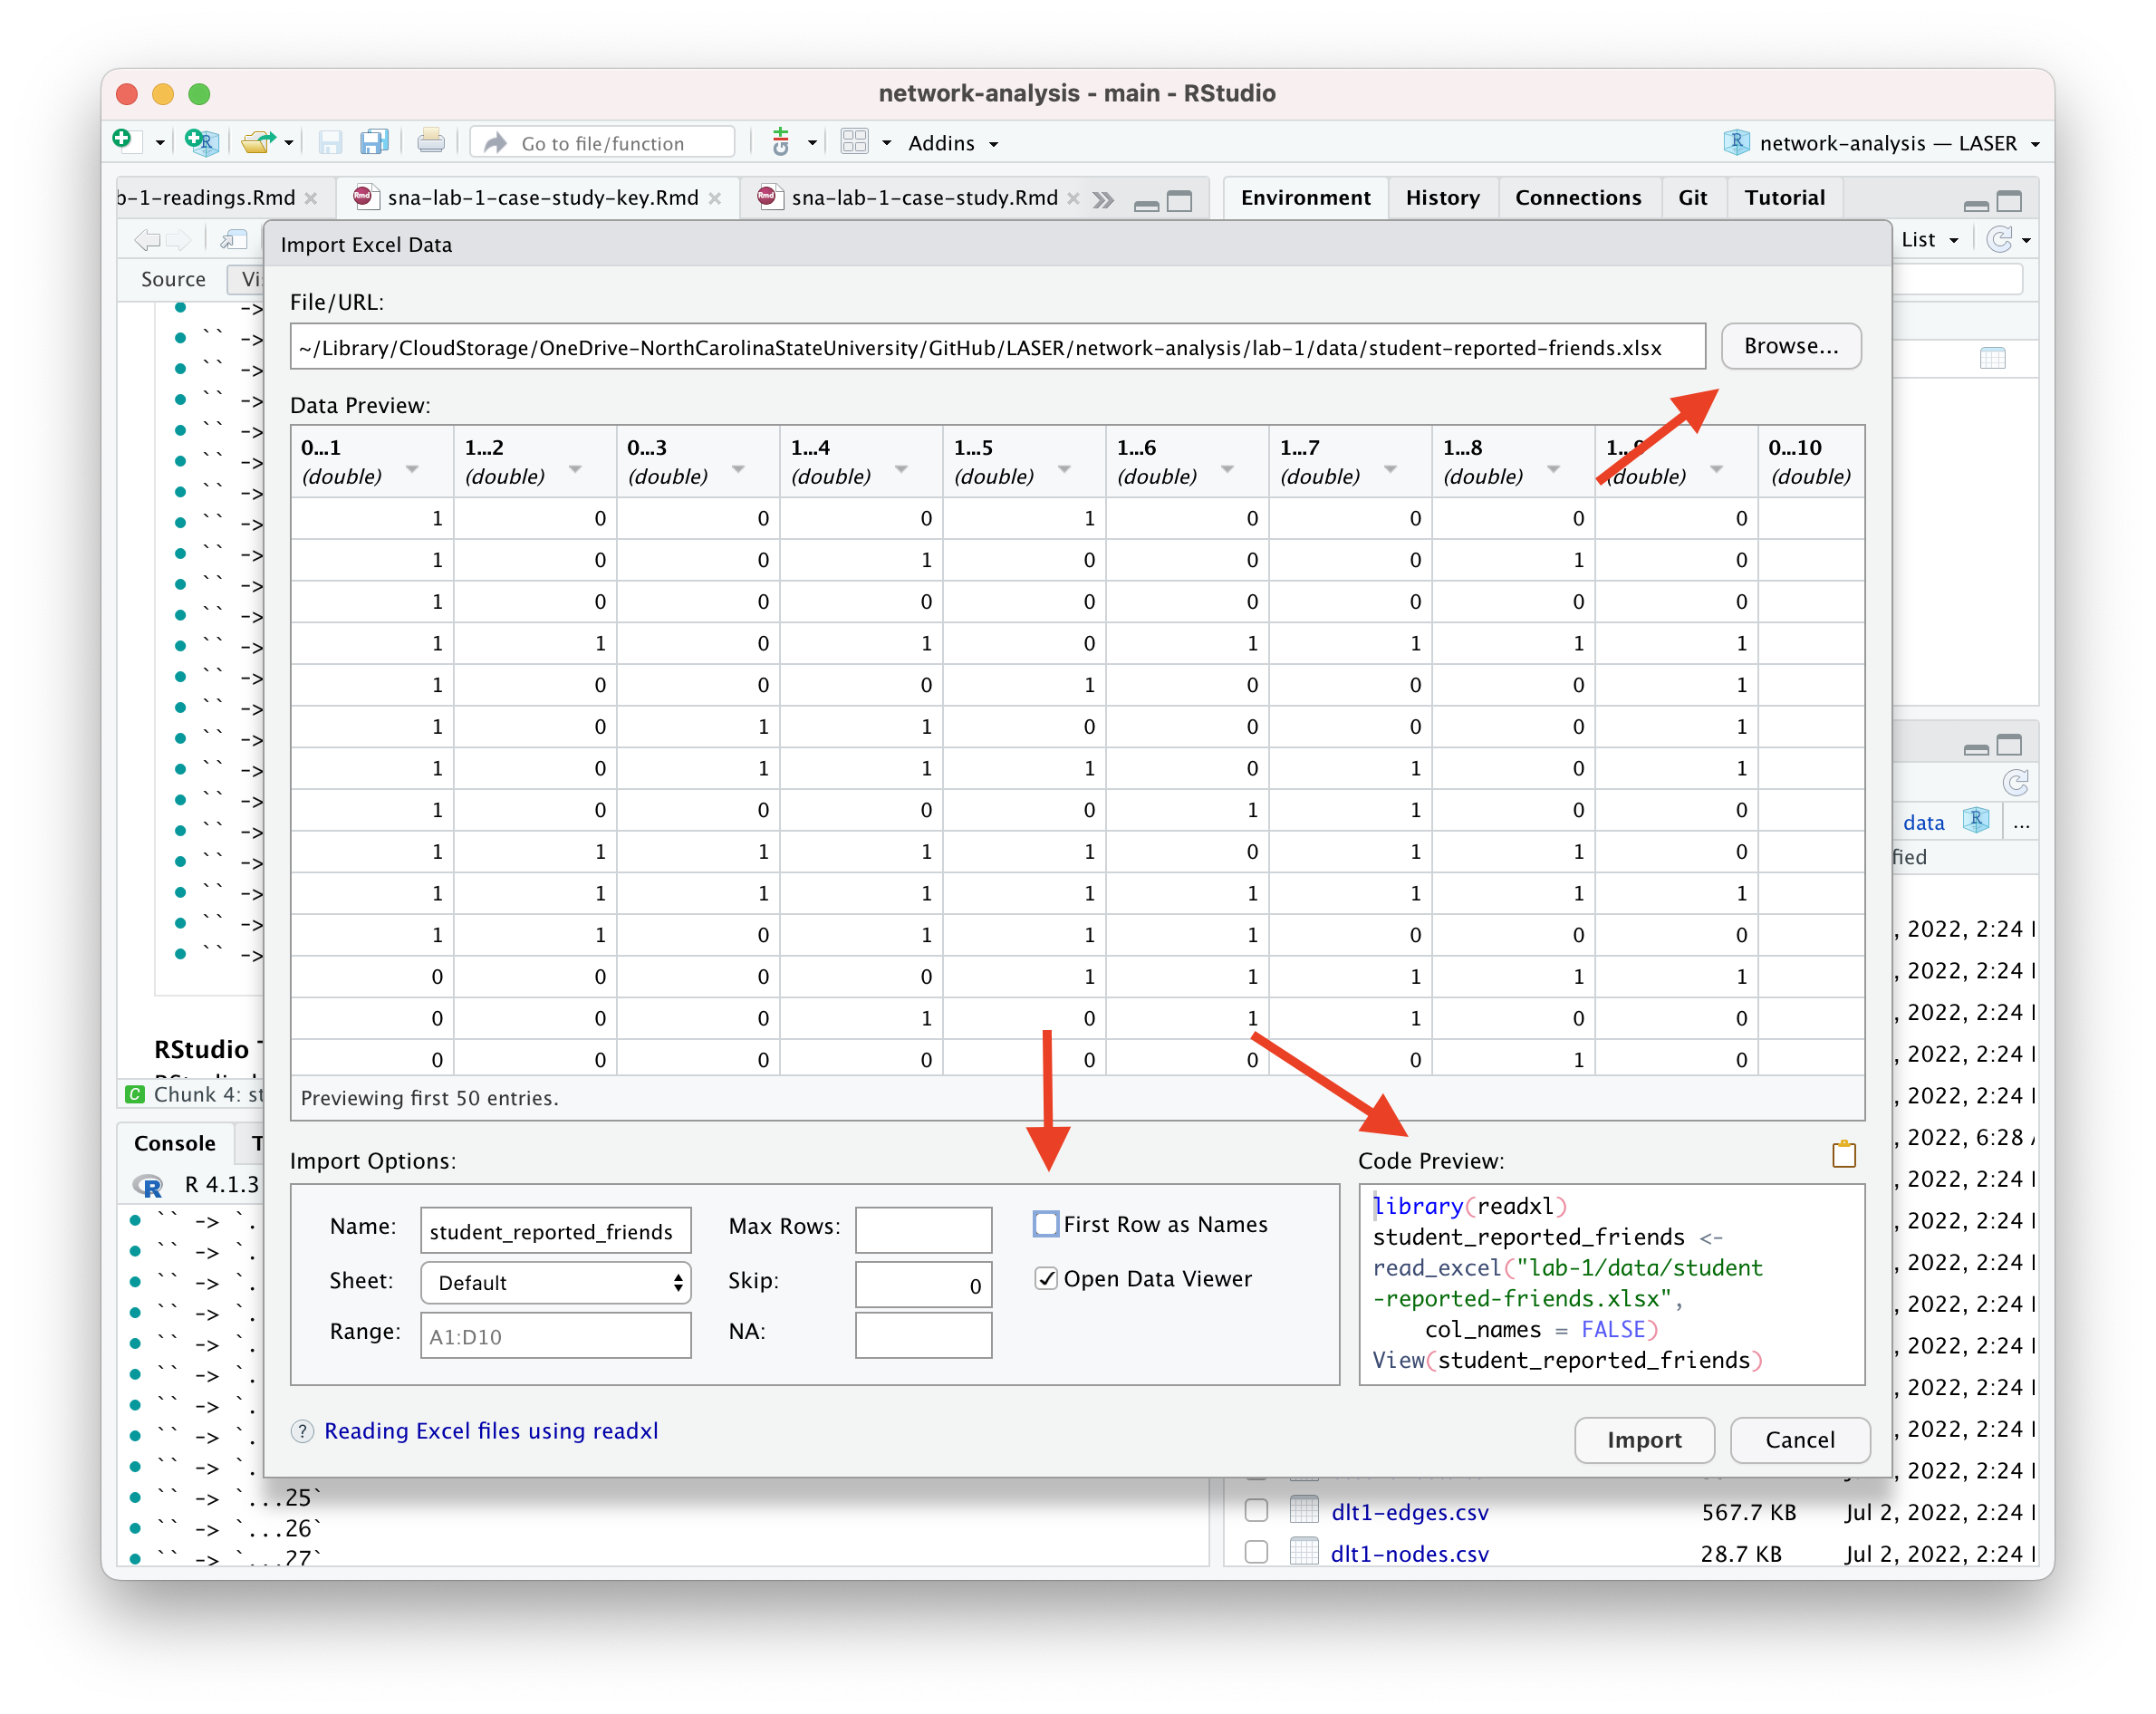
Task: Open the List view dropdown
Action: point(1930,239)
